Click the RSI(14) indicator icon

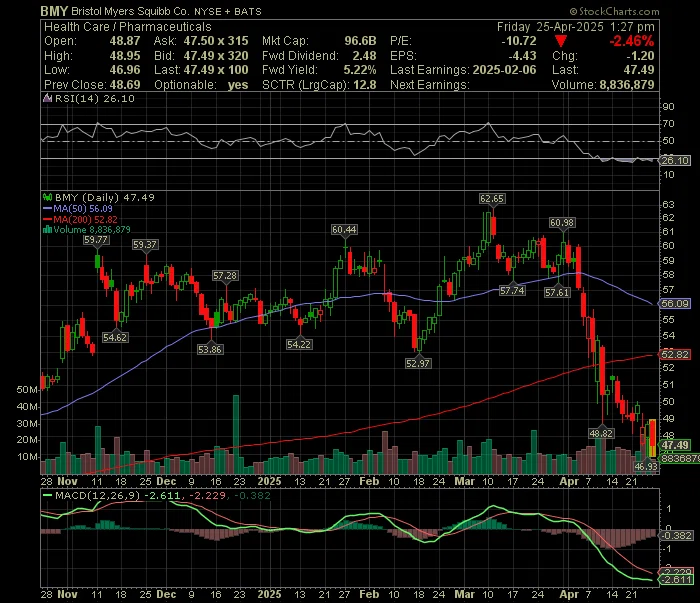point(47,98)
